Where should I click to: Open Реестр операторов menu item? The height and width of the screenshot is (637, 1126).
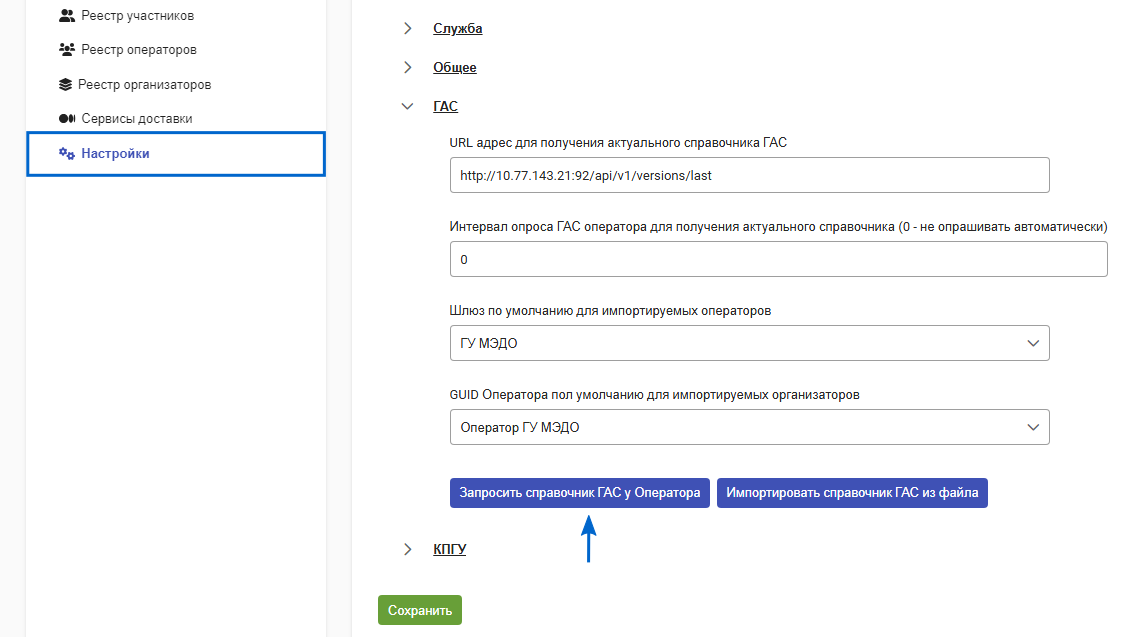[x=139, y=50]
